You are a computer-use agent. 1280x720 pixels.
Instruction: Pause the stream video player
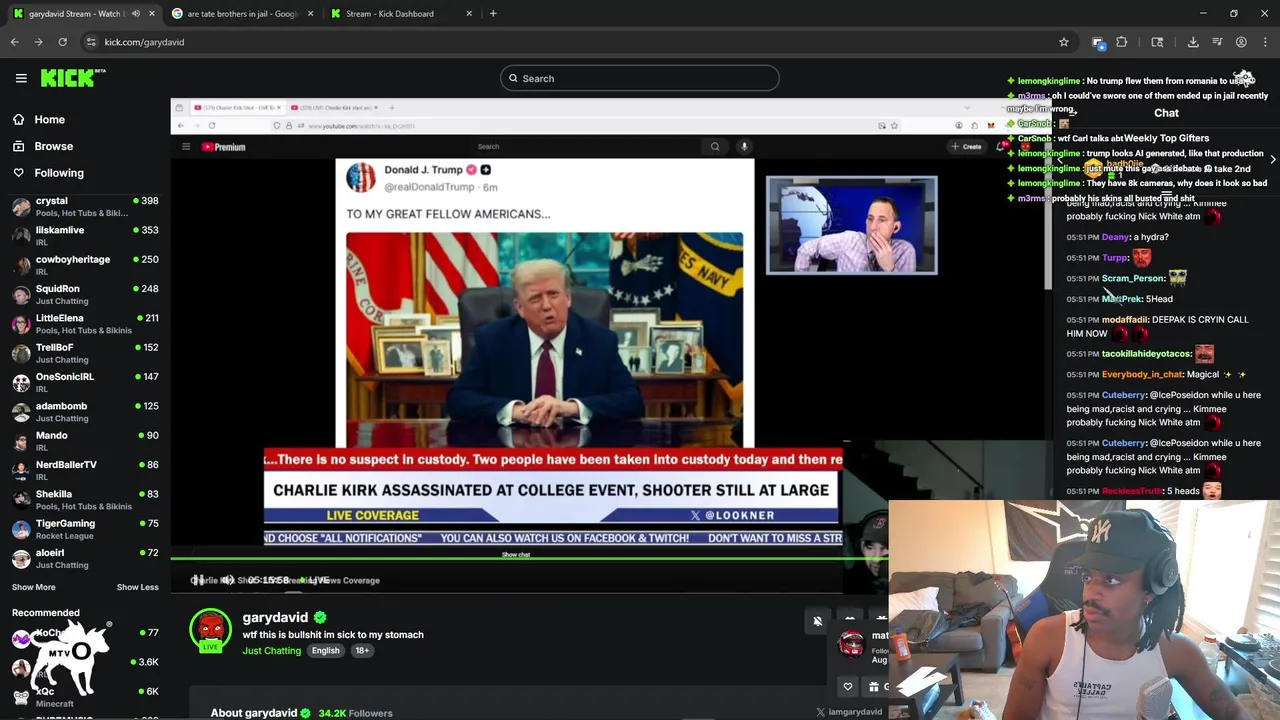198,580
